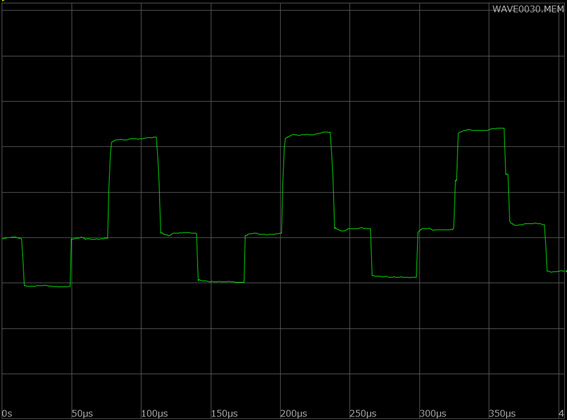Click the second high plateau of the green waveform
Image resolution: width=567 pixels, height=420 pixels.
[x=308, y=135]
